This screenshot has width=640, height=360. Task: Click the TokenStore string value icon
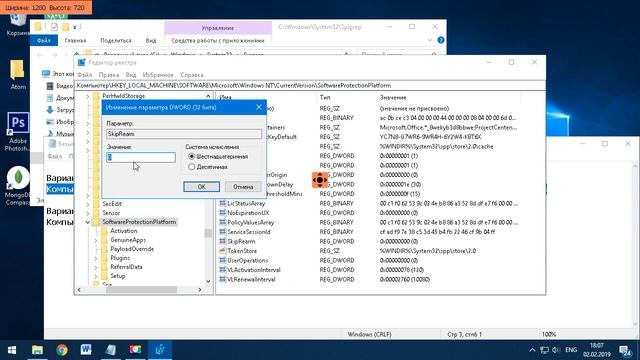[x=222, y=251]
